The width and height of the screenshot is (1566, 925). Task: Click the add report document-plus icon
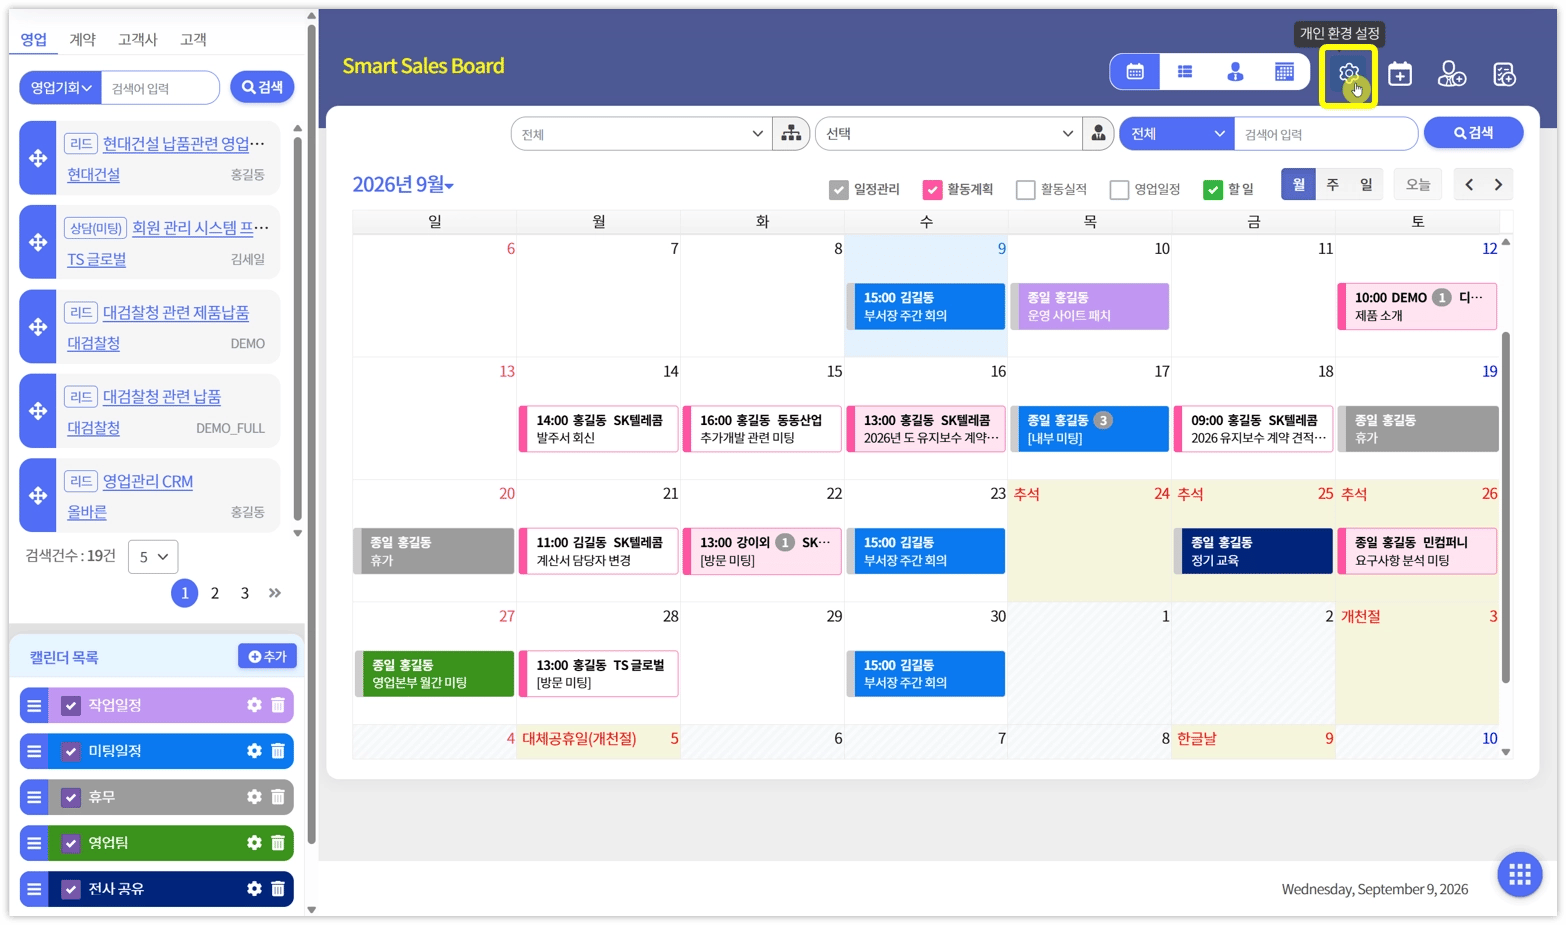tap(1504, 74)
